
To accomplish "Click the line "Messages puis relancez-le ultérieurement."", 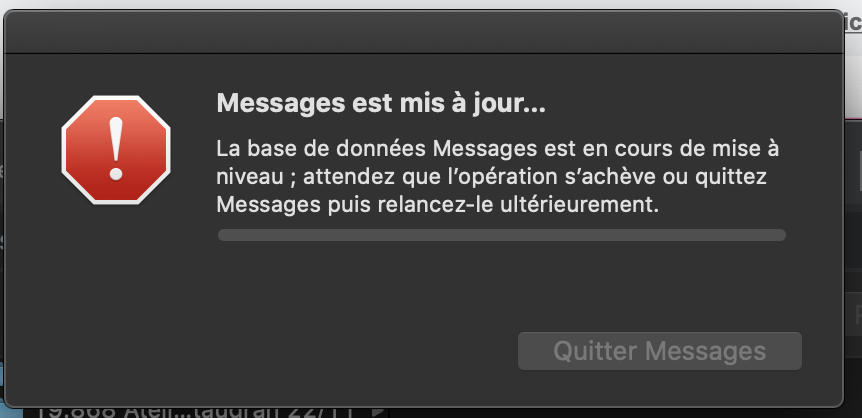I will click(x=438, y=205).
